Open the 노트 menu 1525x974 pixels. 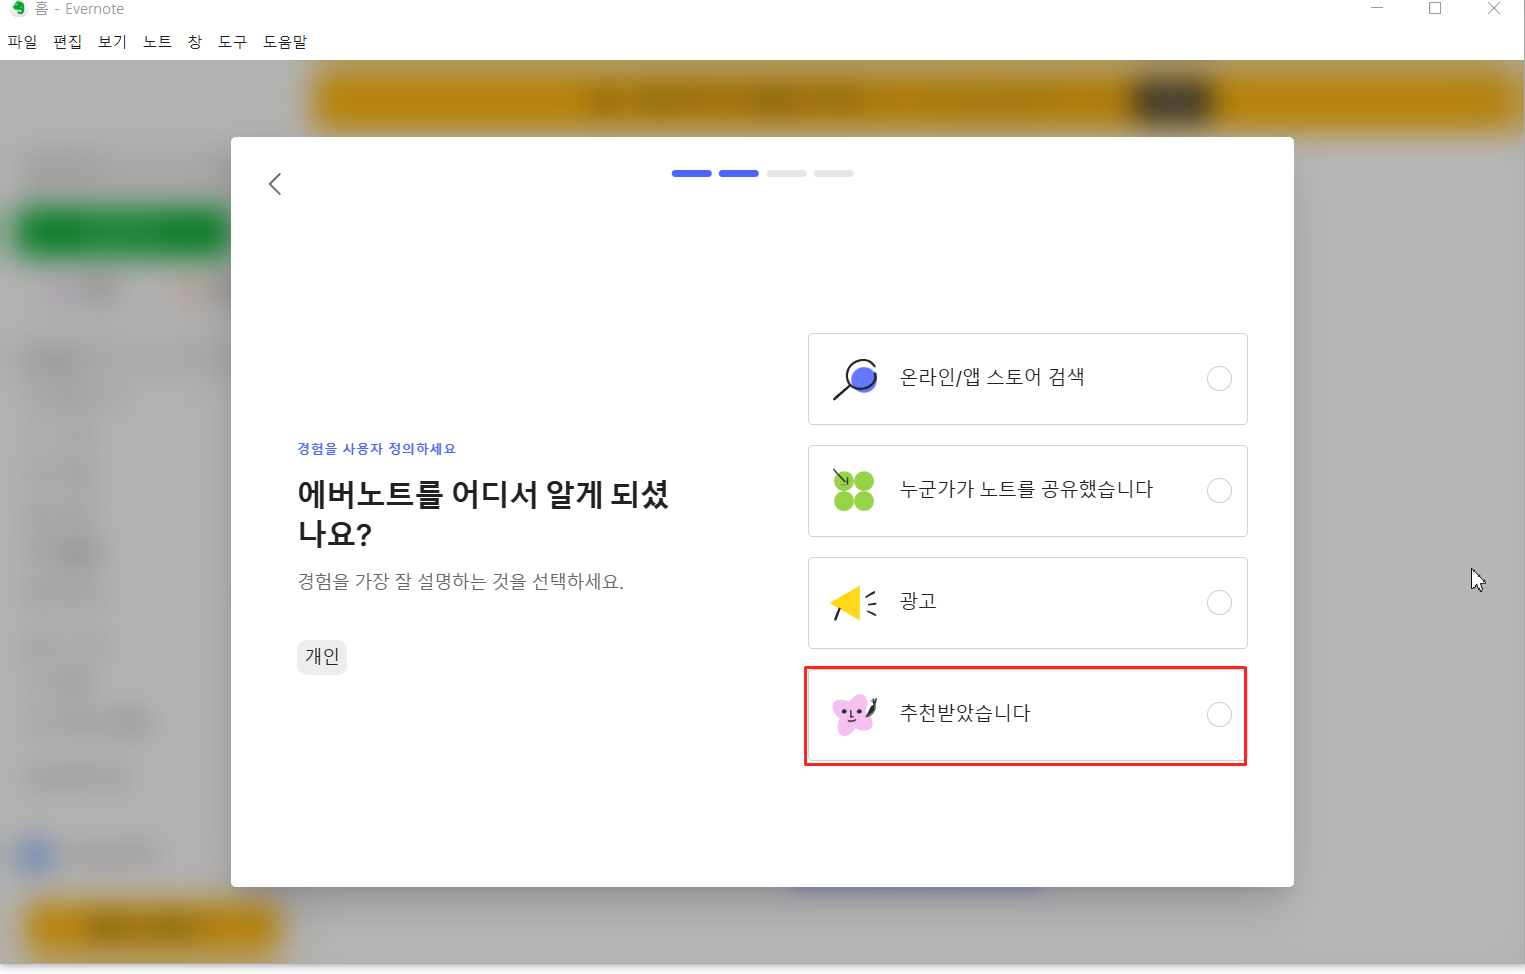click(x=158, y=42)
